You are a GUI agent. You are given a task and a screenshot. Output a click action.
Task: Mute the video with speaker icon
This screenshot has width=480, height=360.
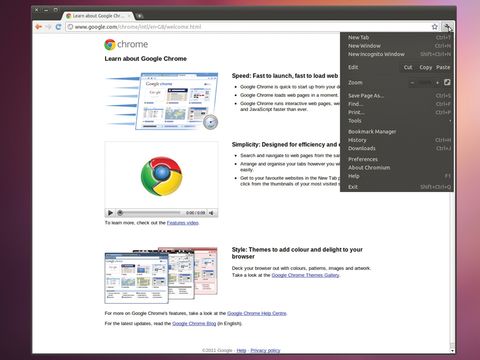coord(211,213)
